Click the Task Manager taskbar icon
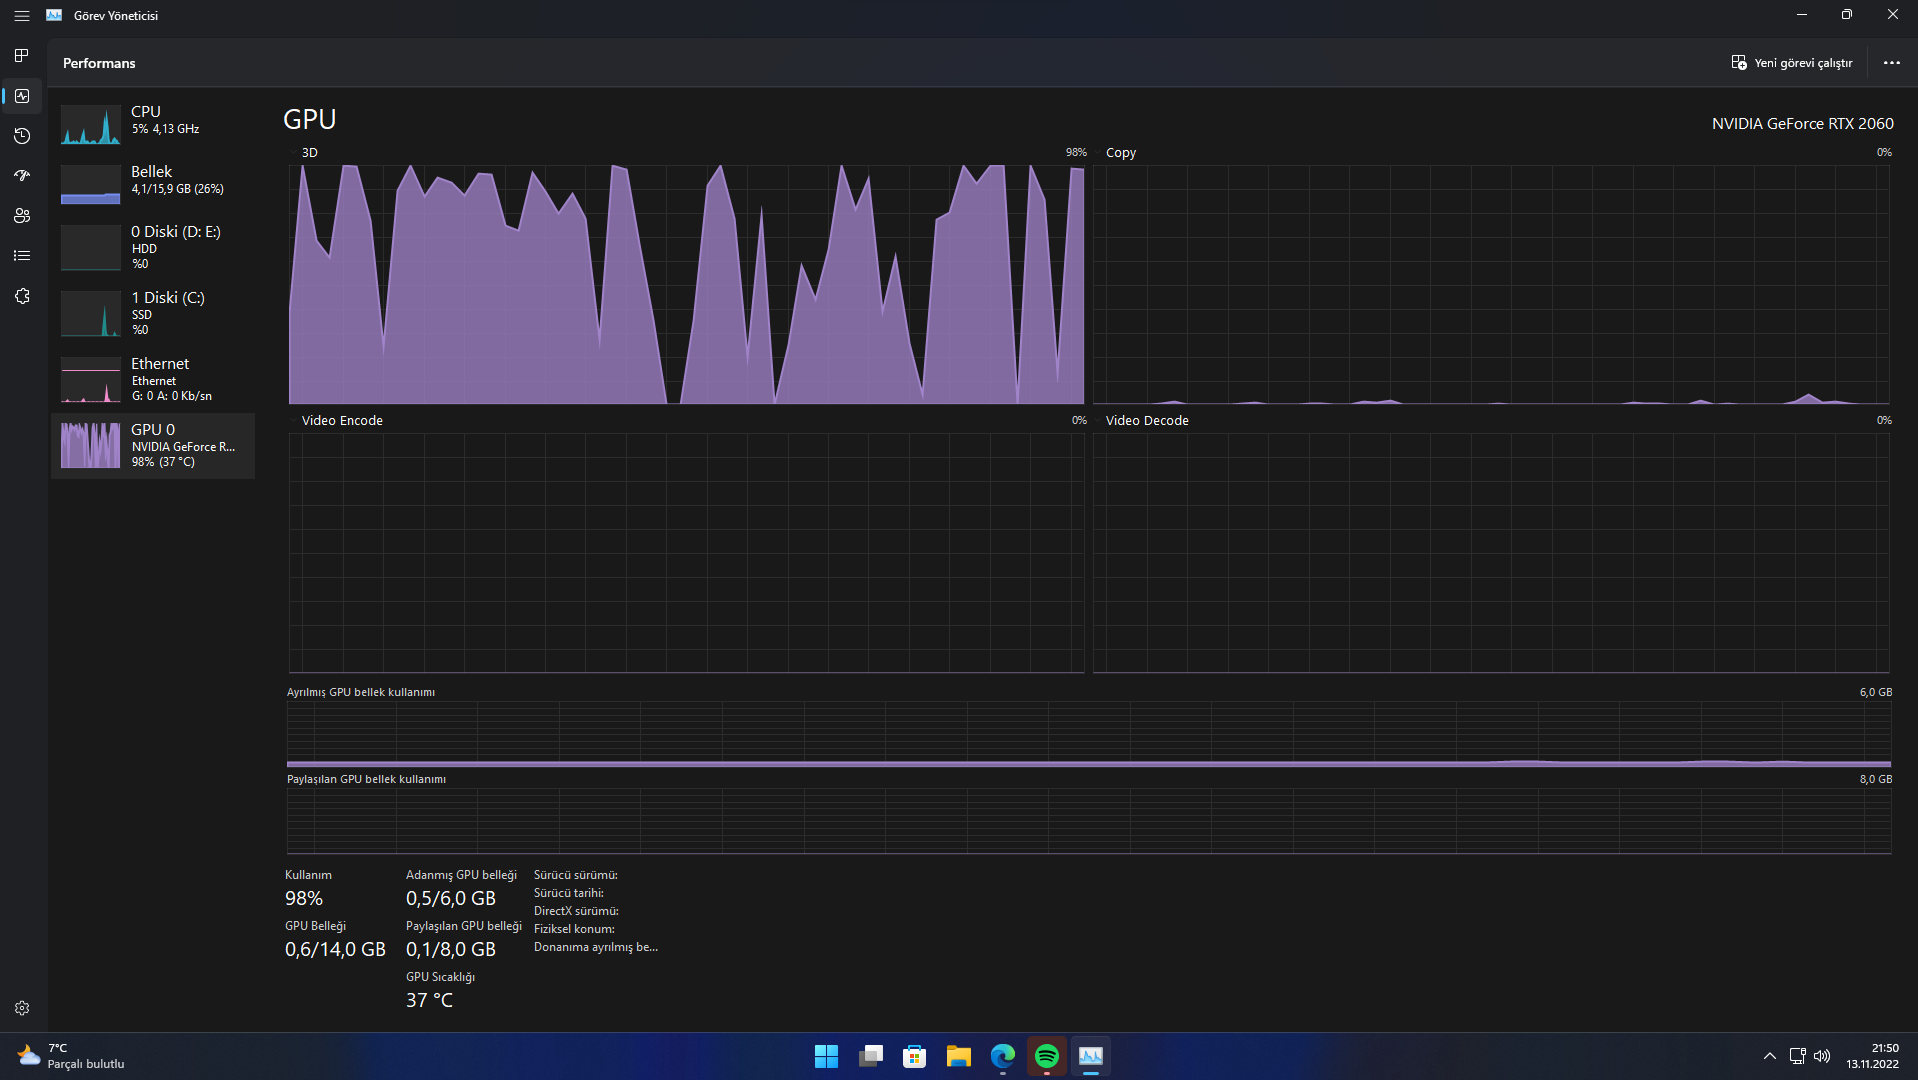This screenshot has width=1918, height=1080. point(1090,1056)
